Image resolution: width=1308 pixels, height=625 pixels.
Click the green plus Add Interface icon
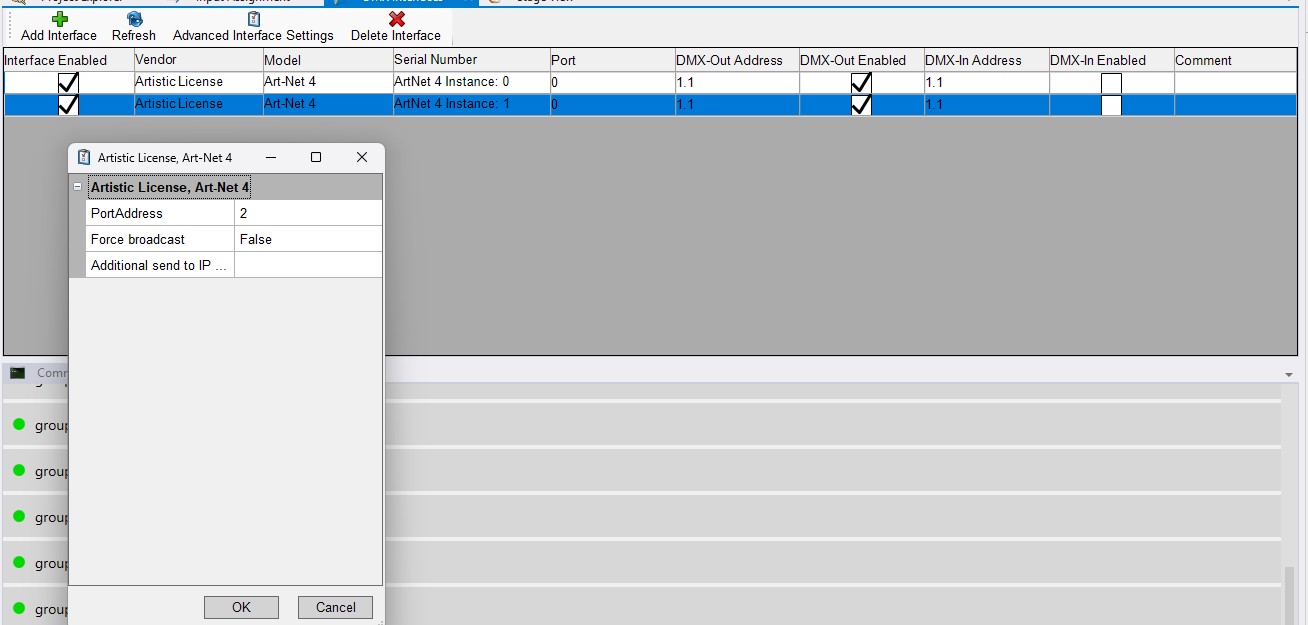pos(59,19)
